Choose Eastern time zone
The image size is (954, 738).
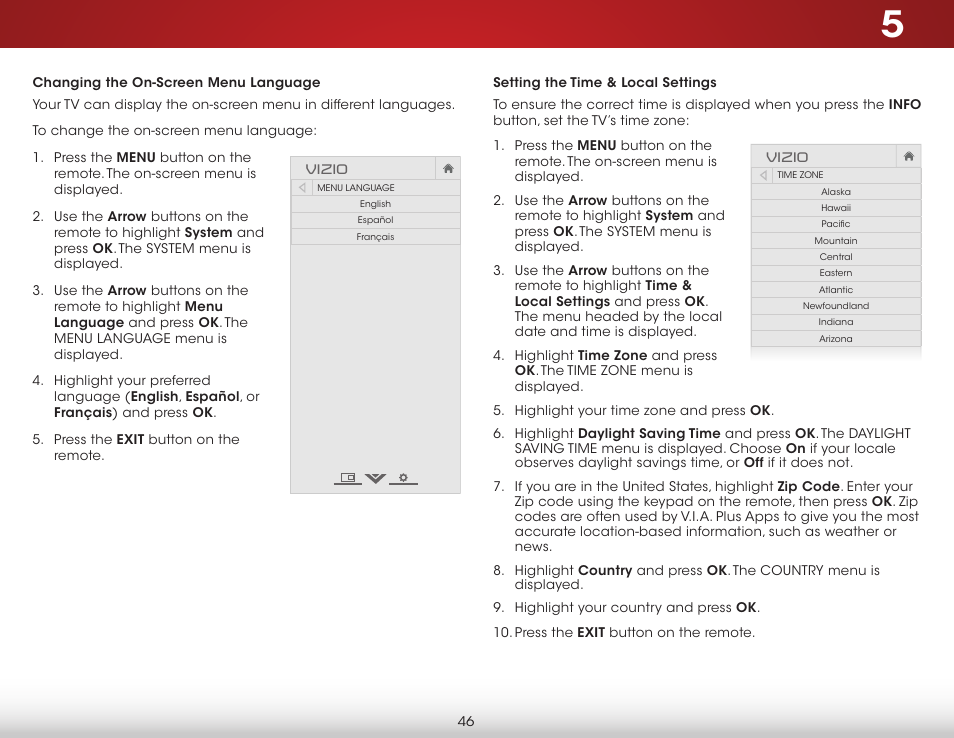coord(836,273)
